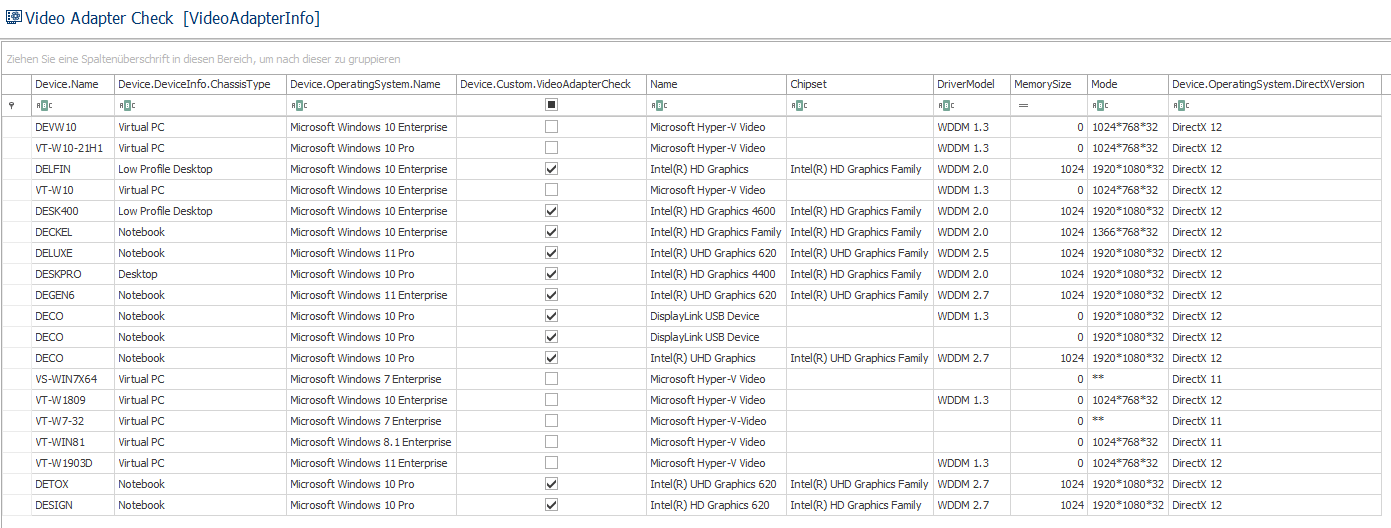Open filter operator icon in DirectXVersion column
1391x528 pixels.
1181,105
